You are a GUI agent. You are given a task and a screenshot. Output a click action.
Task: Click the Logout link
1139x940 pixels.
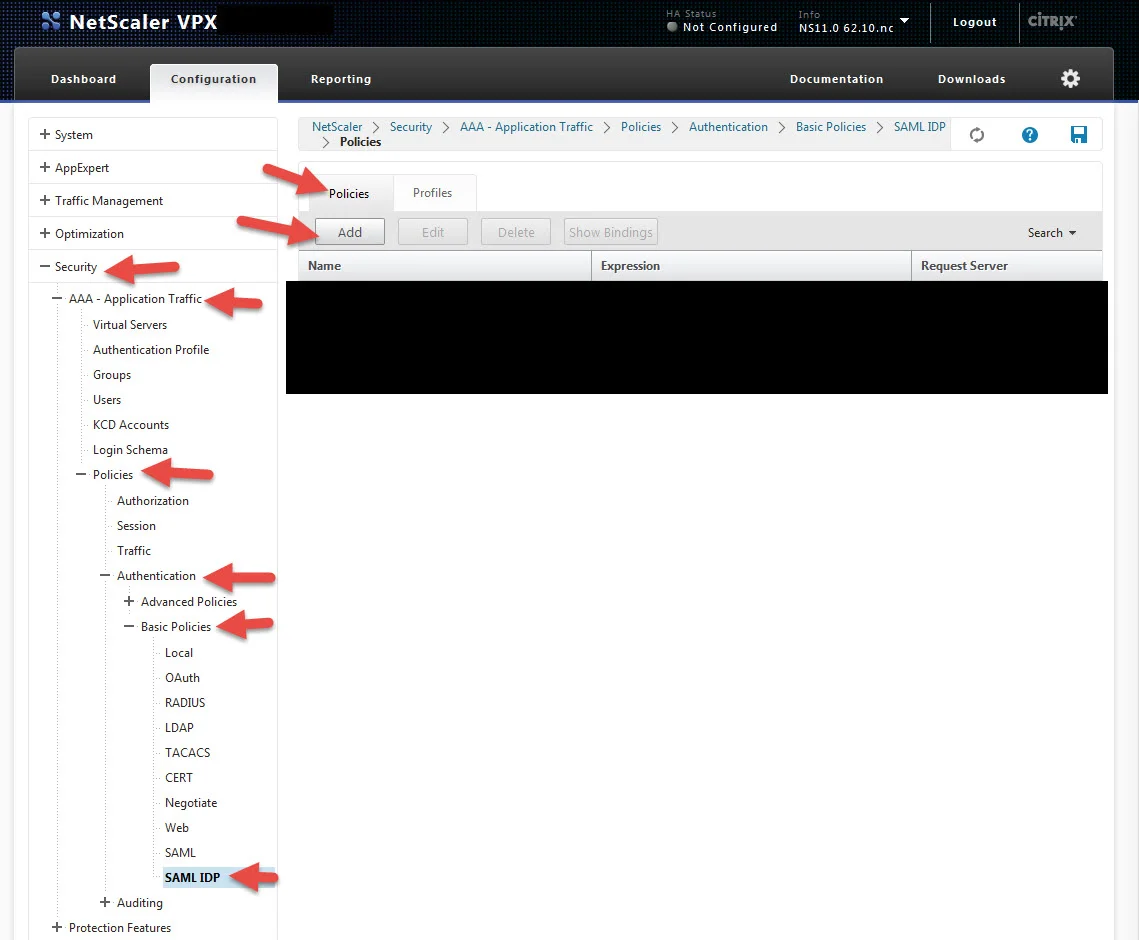tap(974, 23)
